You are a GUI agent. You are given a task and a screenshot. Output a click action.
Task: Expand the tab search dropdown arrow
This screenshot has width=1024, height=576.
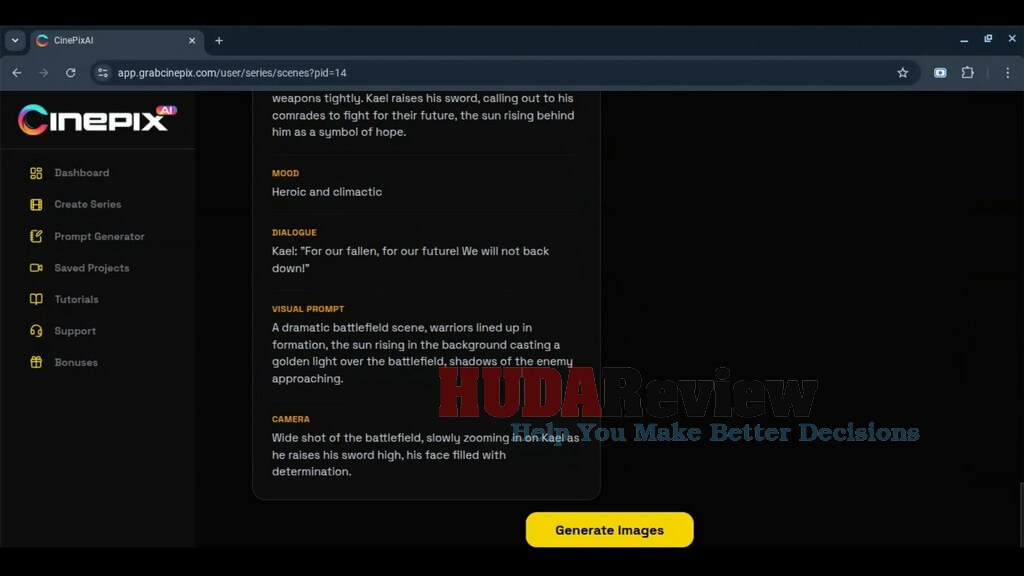tap(15, 40)
